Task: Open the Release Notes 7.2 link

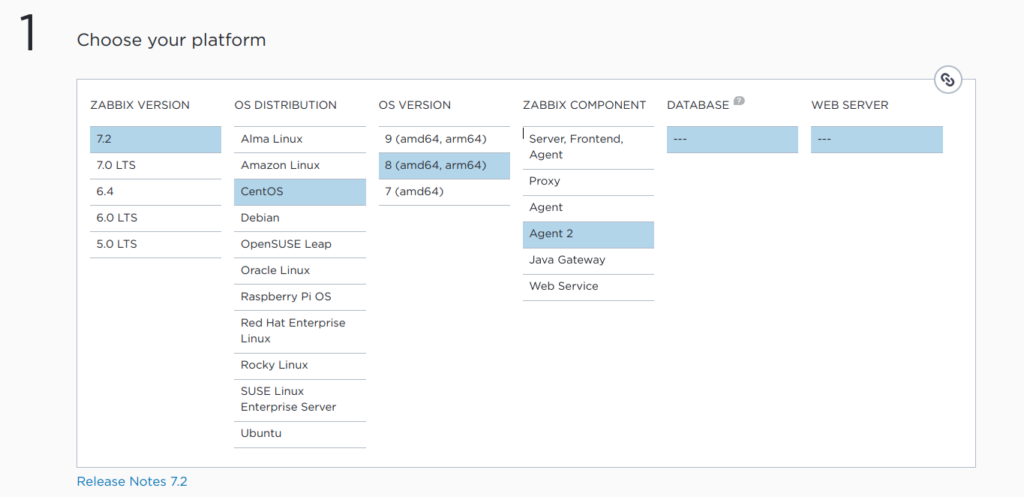Action: [x=132, y=482]
